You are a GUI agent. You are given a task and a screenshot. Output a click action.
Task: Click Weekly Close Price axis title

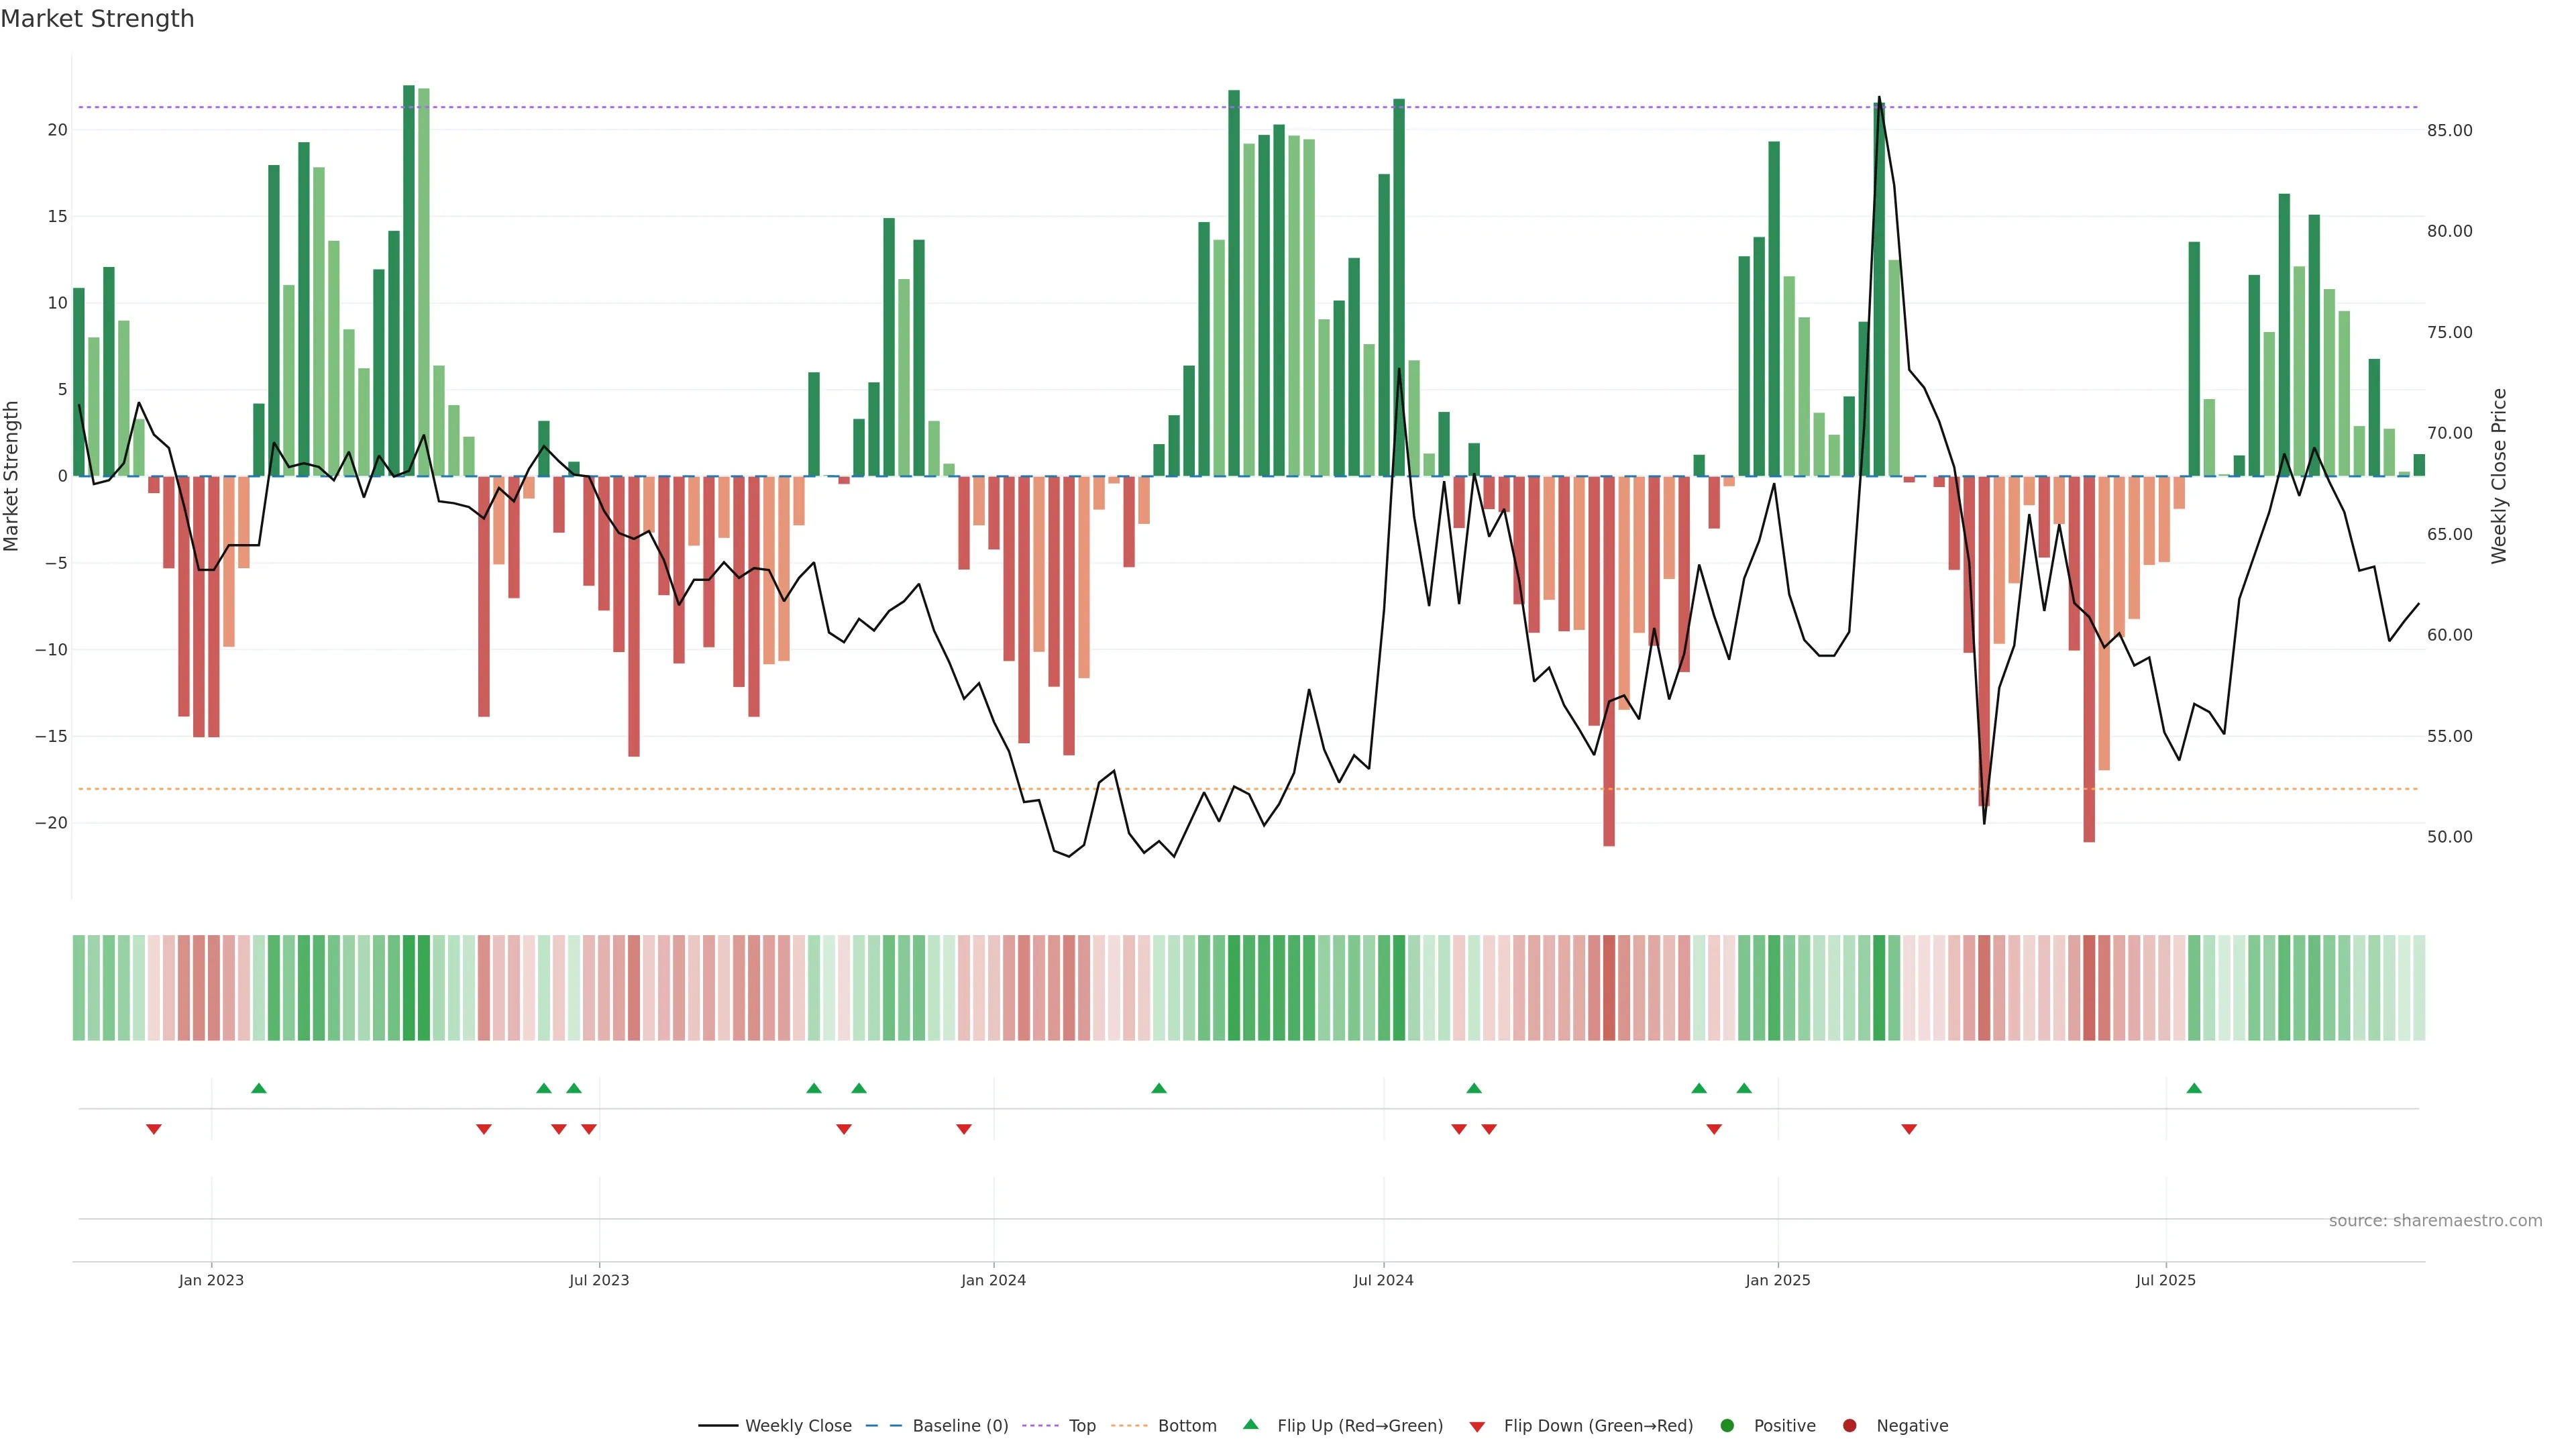[2499, 476]
